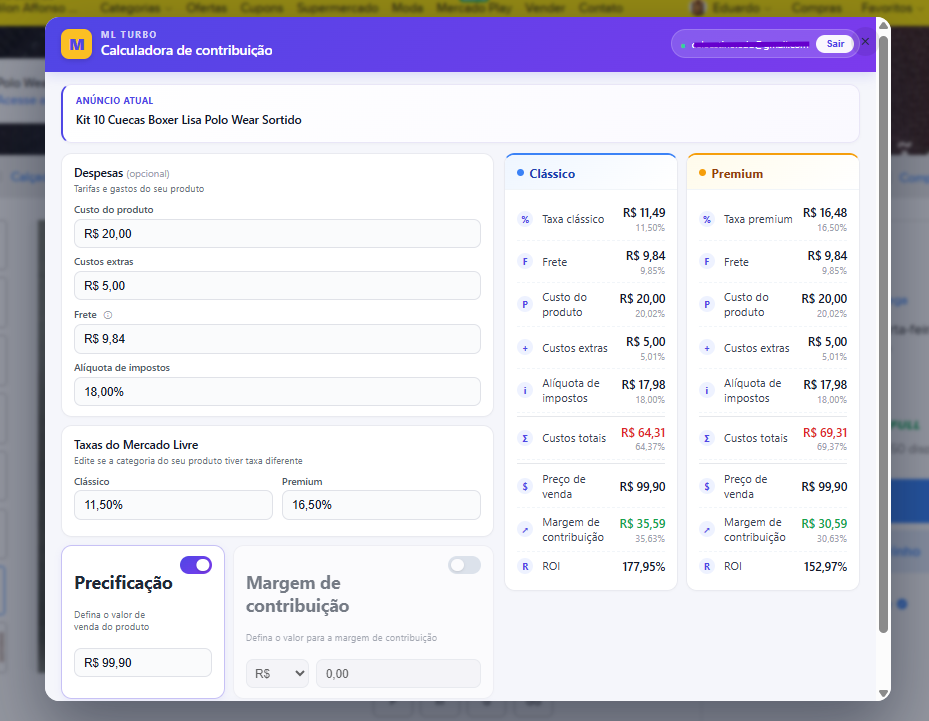Click sigma icon for Clássico Custos totais
This screenshot has height=721, width=929.
pyautogui.click(x=525, y=438)
